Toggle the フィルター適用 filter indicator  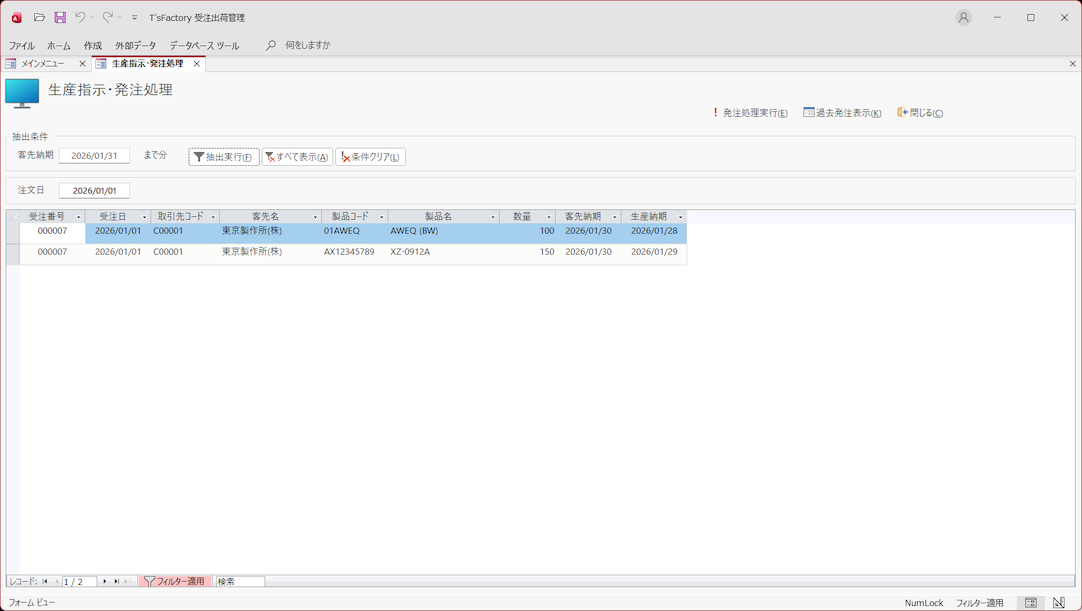tap(175, 581)
